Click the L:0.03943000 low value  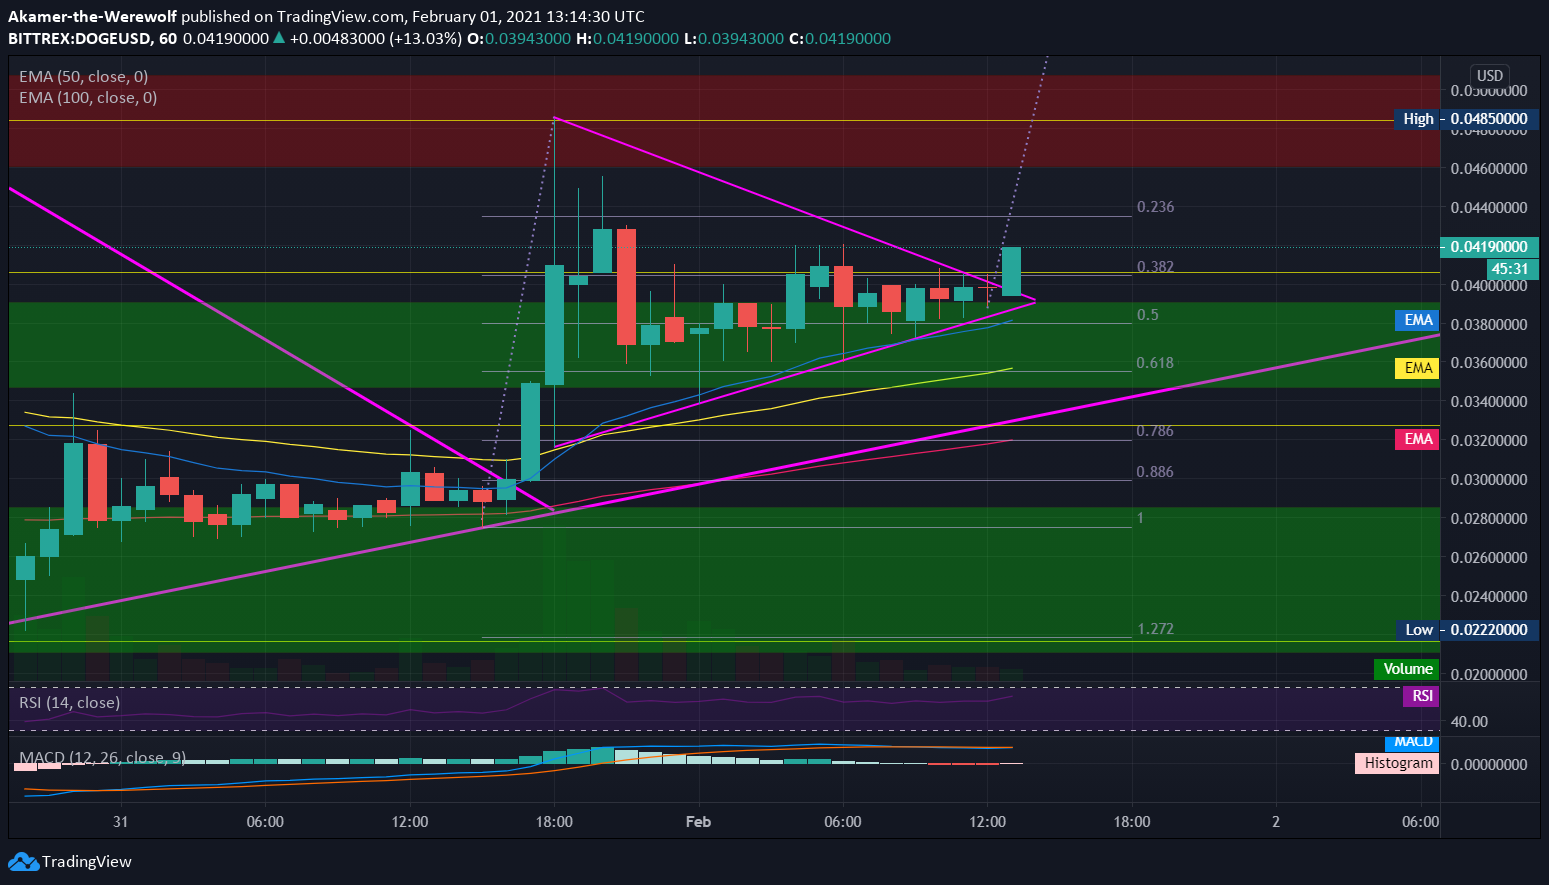point(734,38)
